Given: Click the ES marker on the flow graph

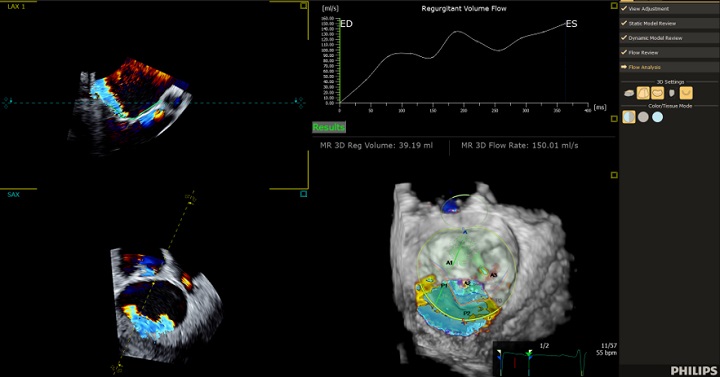Looking at the screenshot, I should click(571, 24).
